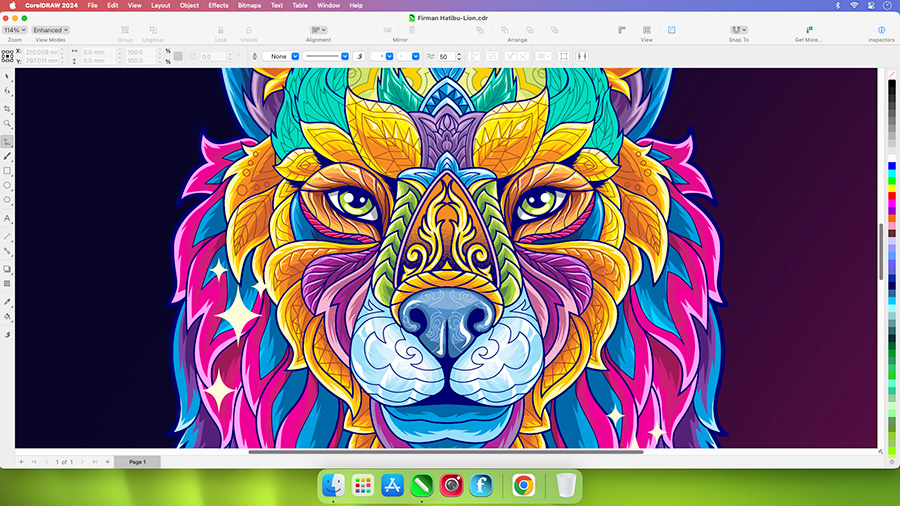Open the Table menu
Screen dimensions: 900x506
(x=300, y=5)
